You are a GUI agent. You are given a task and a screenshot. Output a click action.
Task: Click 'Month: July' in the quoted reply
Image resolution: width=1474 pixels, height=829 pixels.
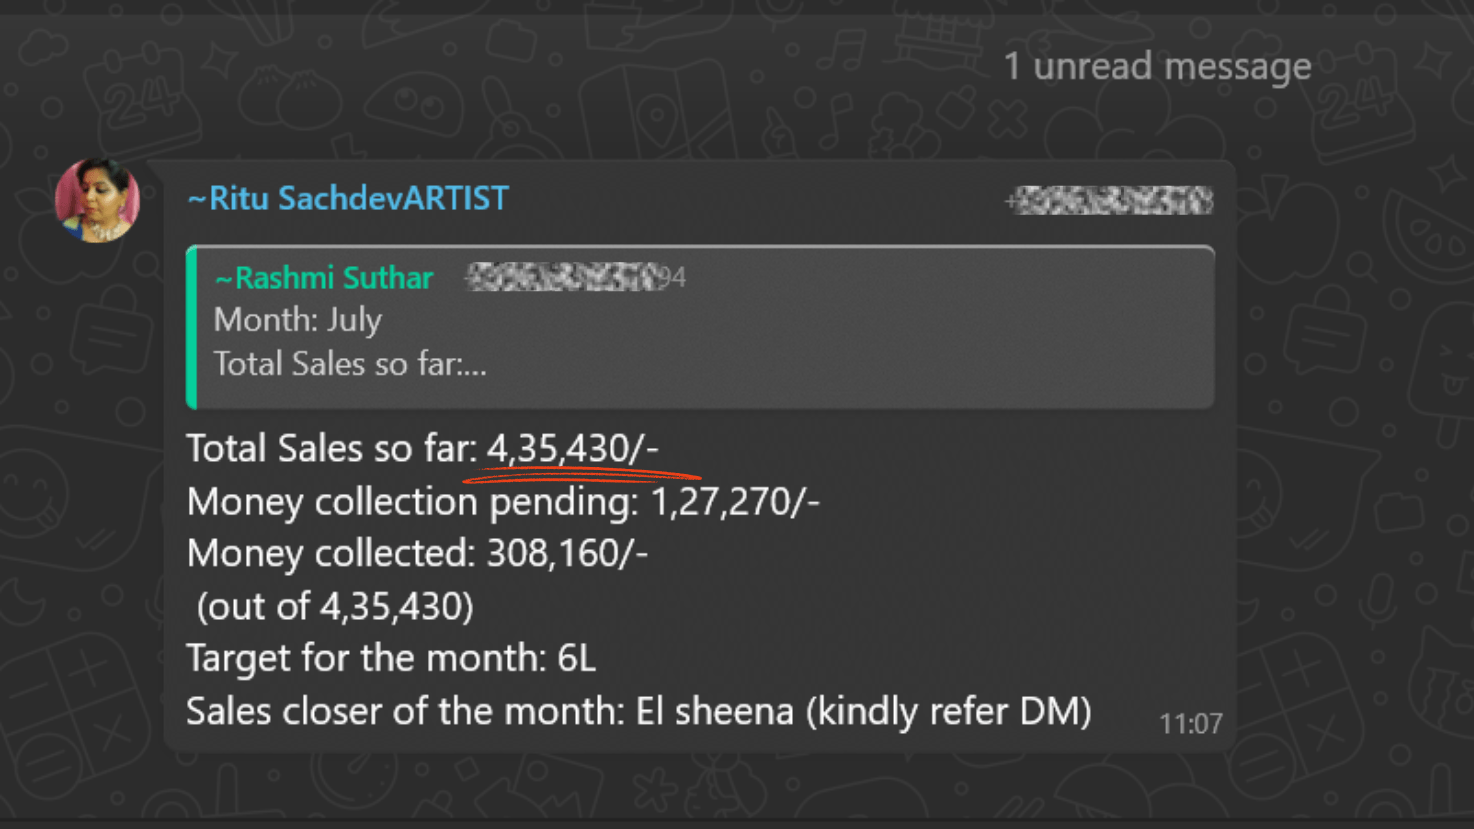pos(298,320)
